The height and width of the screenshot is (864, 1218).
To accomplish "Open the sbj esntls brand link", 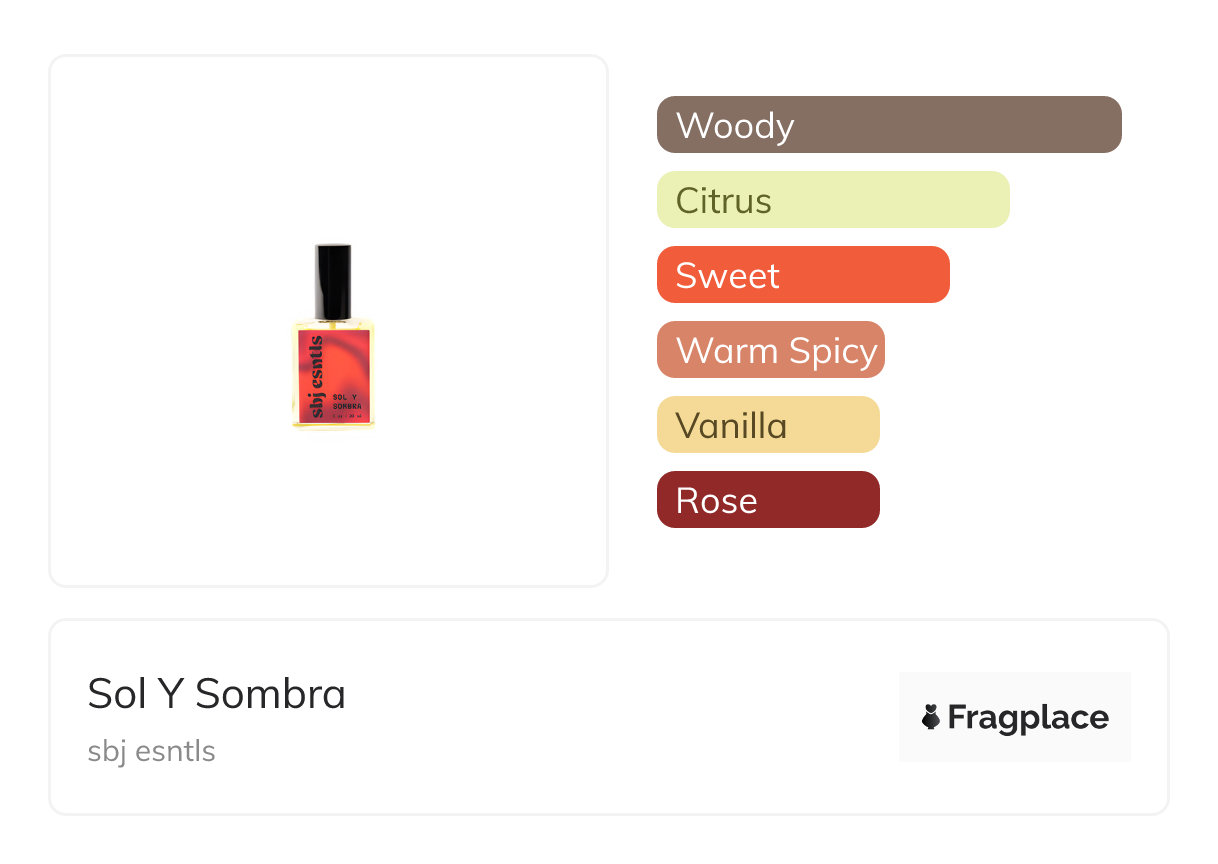I will (x=151, y=751).
